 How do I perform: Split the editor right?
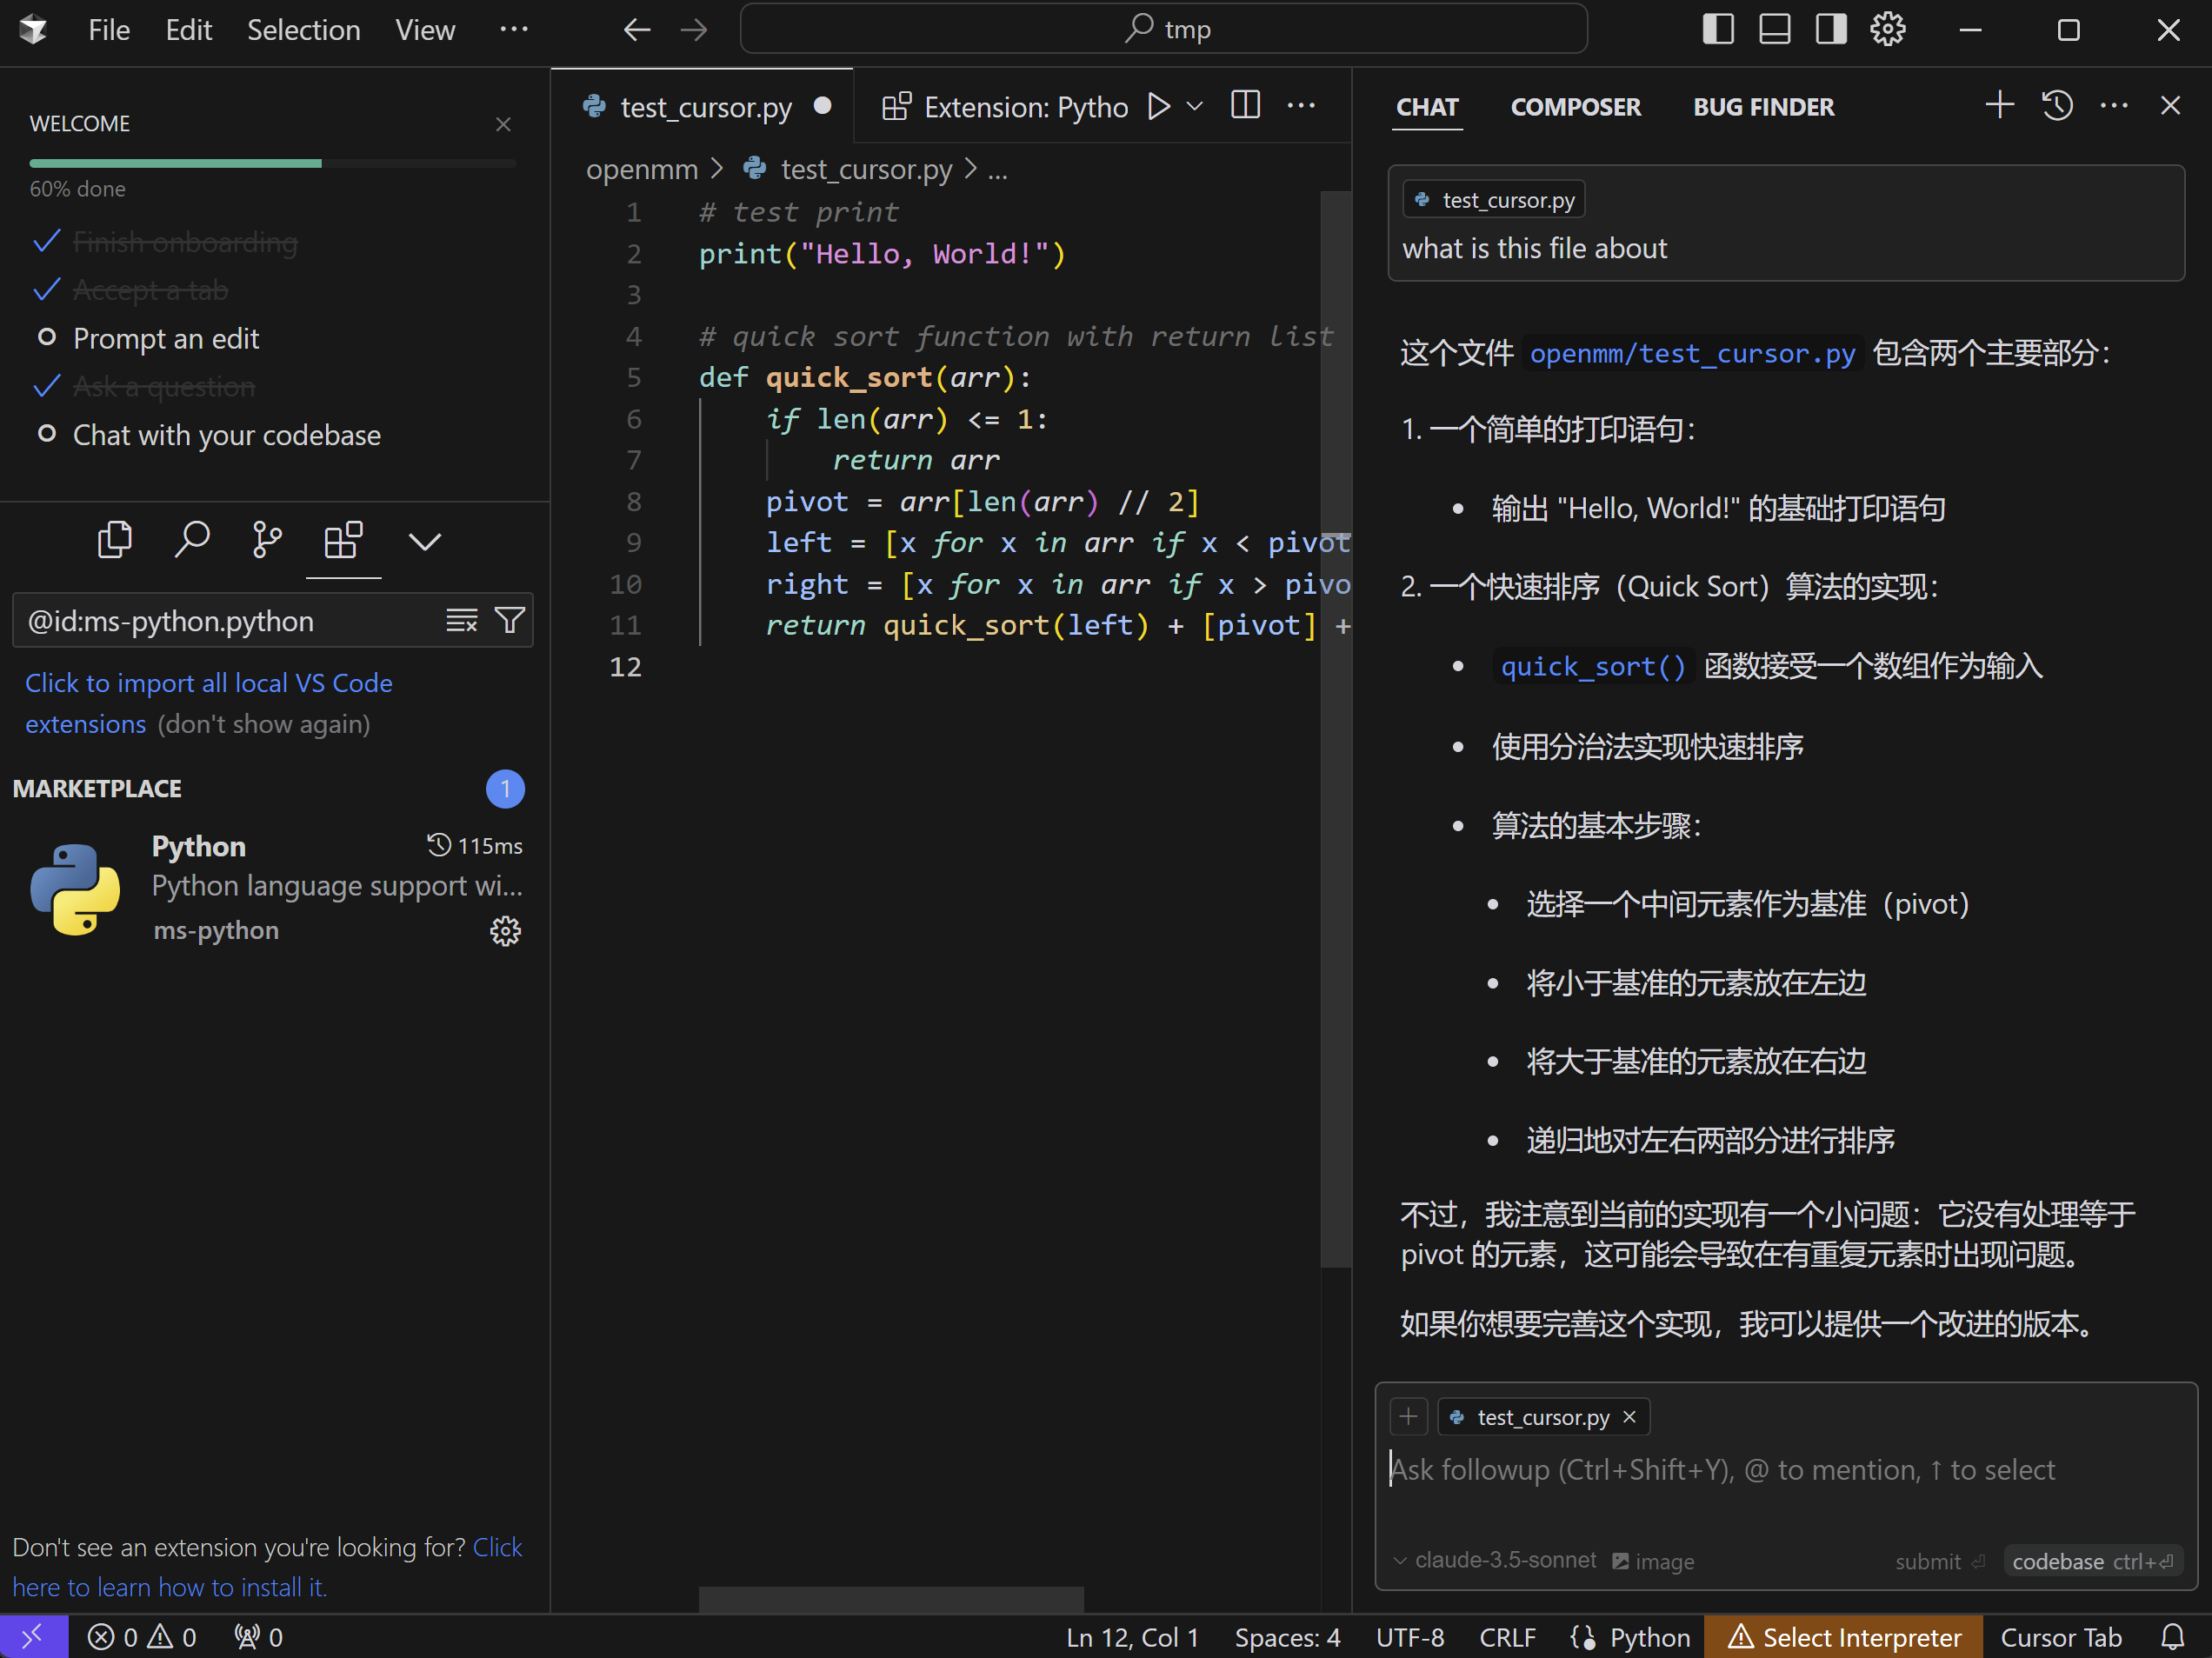[x=1245, y=106]
